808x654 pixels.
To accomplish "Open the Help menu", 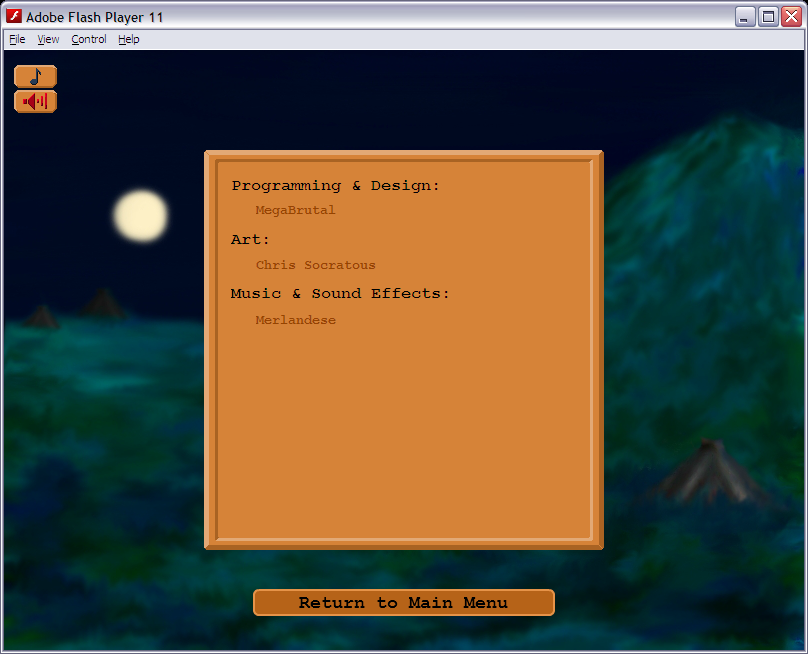I will point(129,39).
